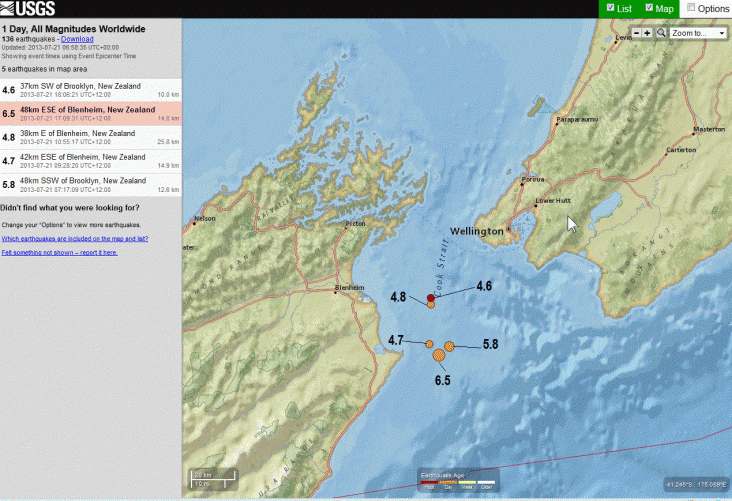732x501 pixels.
Task: Select the largest orange earthquake circle on map
Action: (x=439, y=355)
